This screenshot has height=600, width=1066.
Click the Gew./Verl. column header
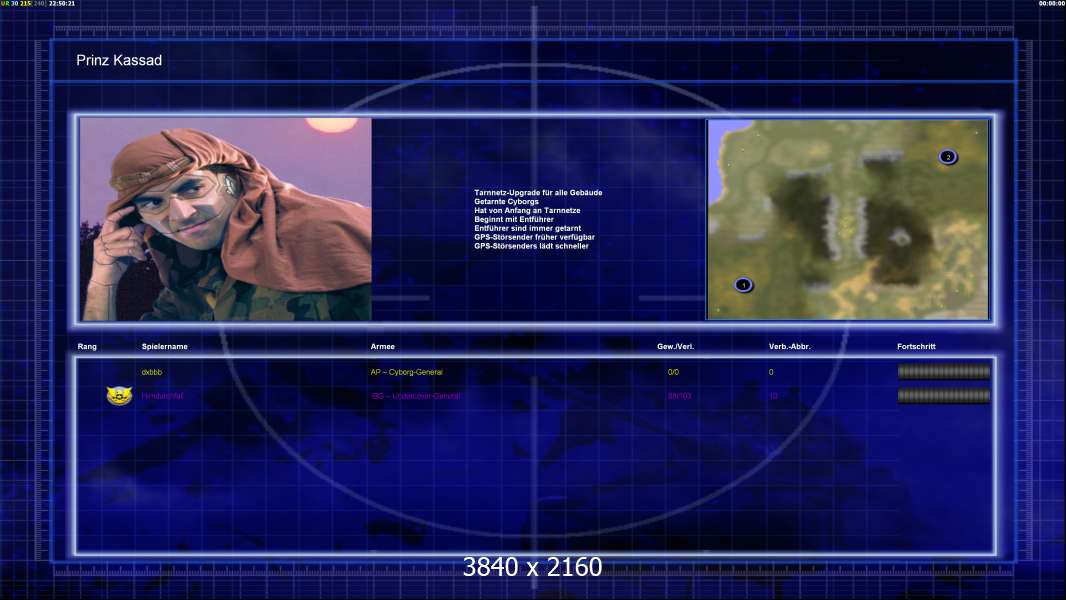click(x=675, y=347)
